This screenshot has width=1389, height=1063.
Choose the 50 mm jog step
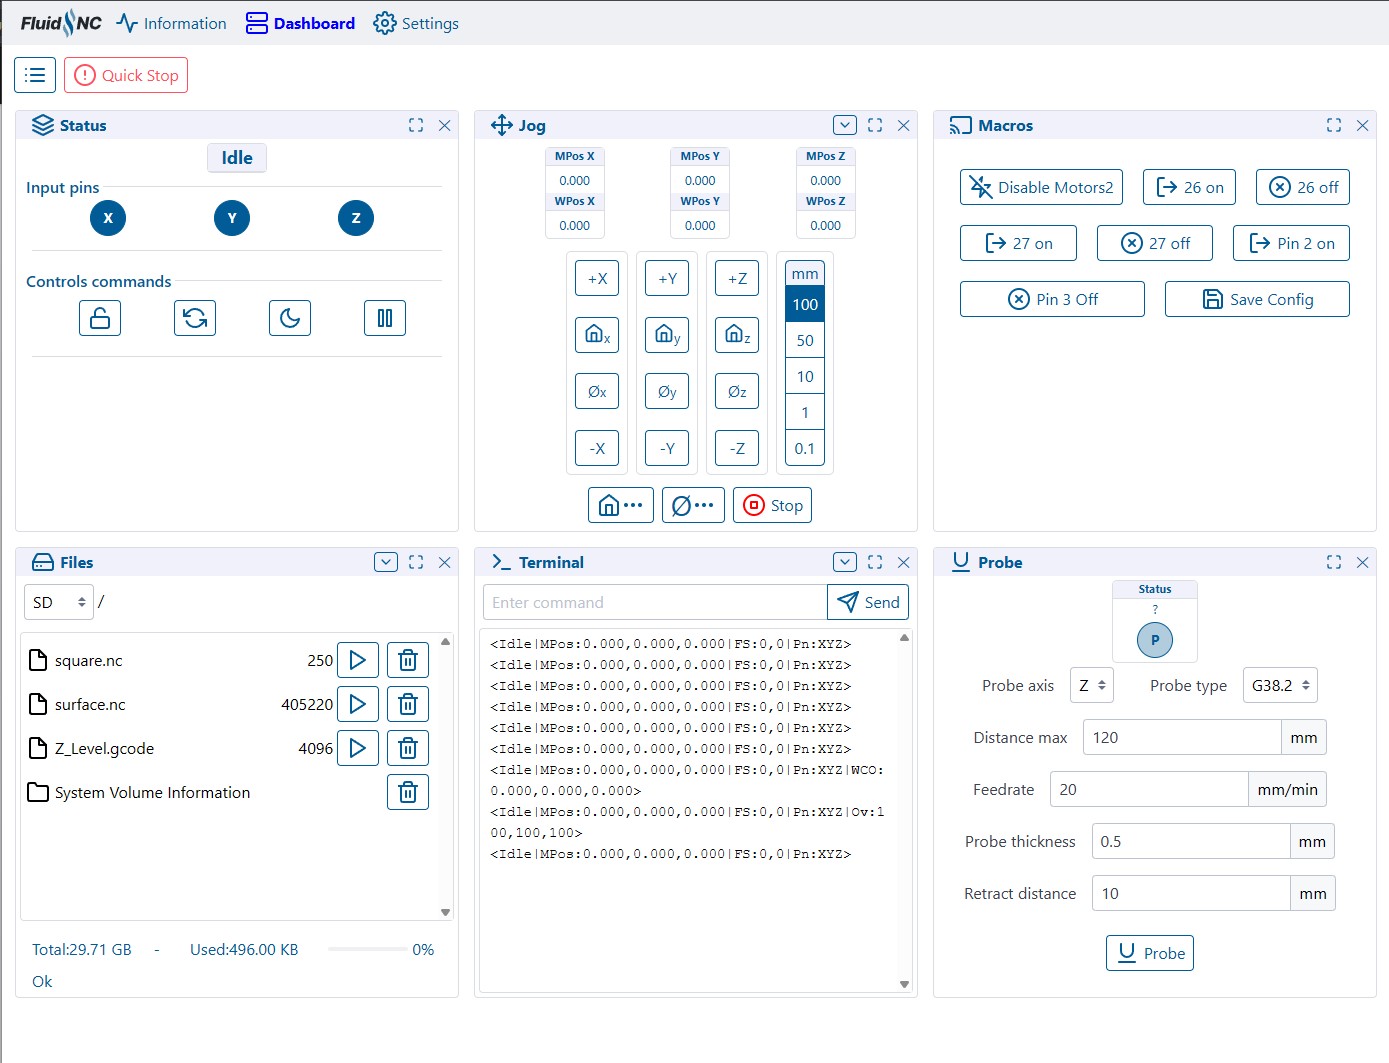[805, 341]
